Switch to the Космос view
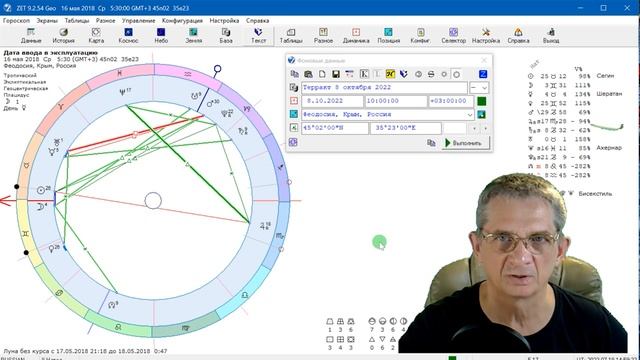Viewport: 640px width, 360px height. click(128, 36)
